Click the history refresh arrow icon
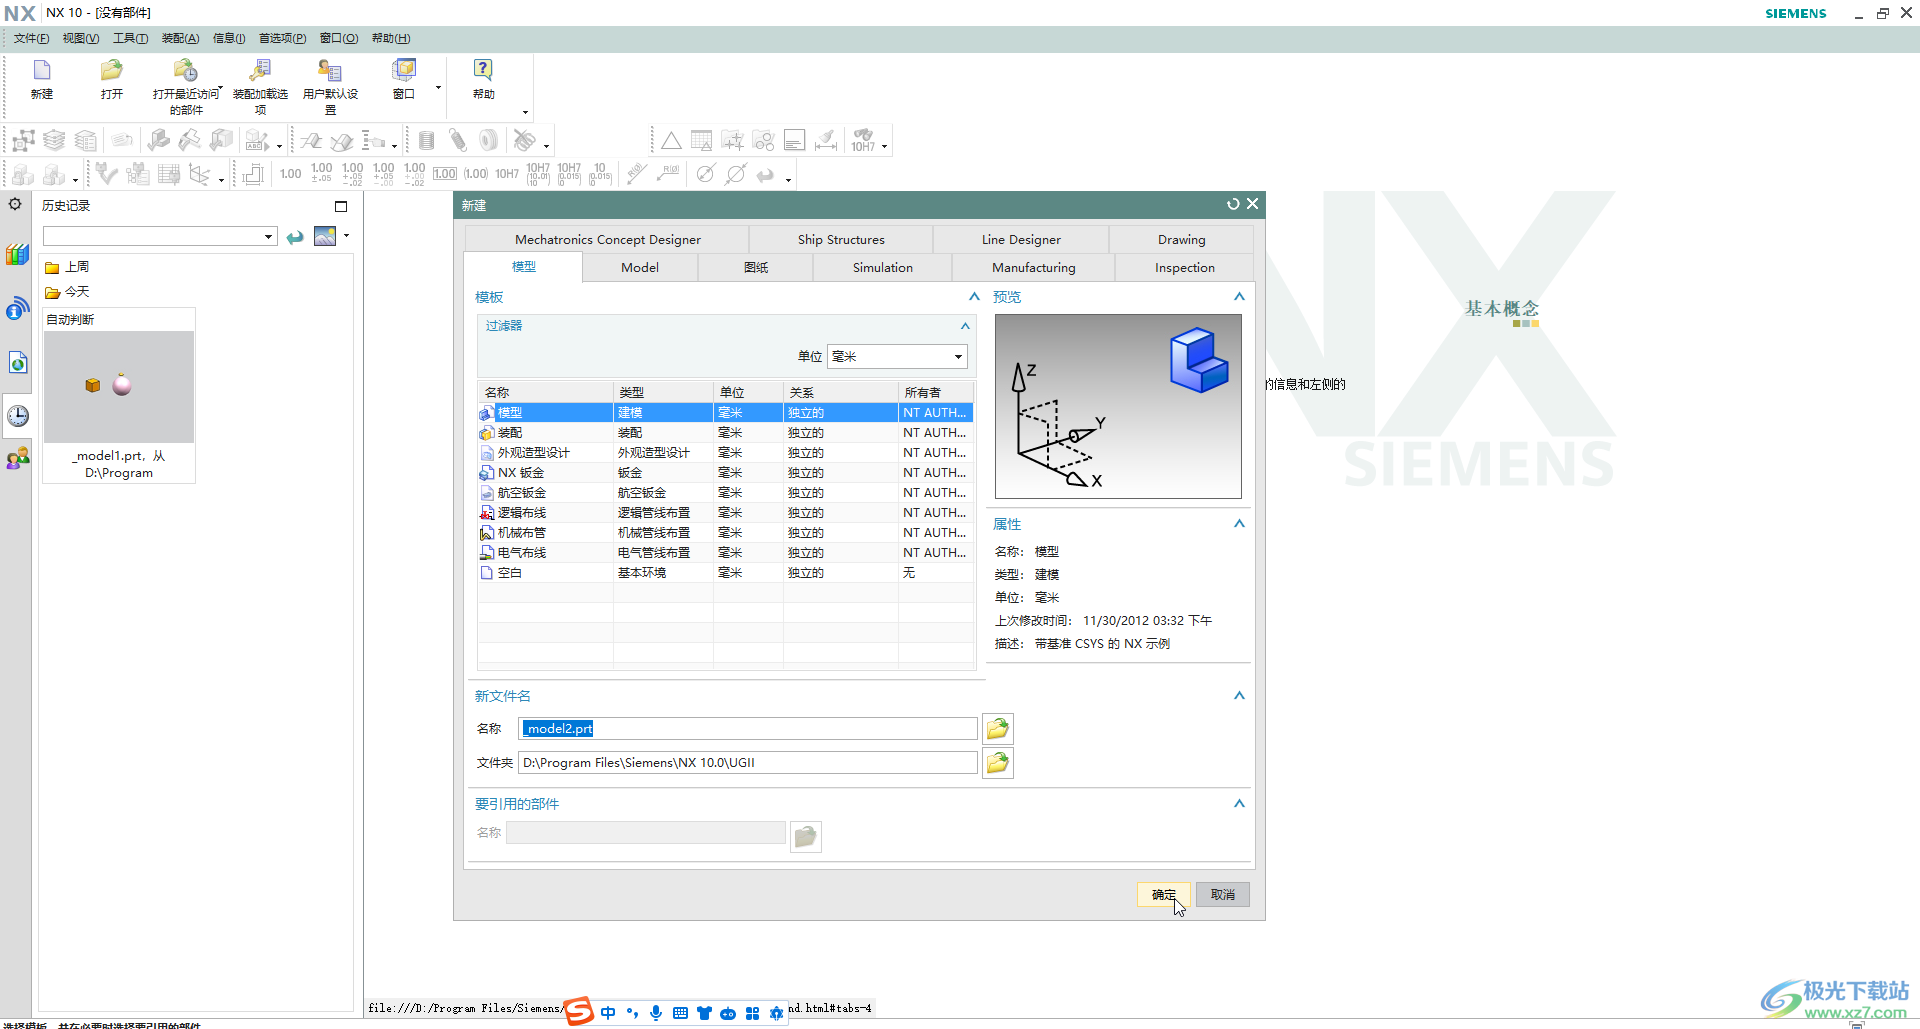Screen dimensions: 1920x1029 [x=295, y=237]
